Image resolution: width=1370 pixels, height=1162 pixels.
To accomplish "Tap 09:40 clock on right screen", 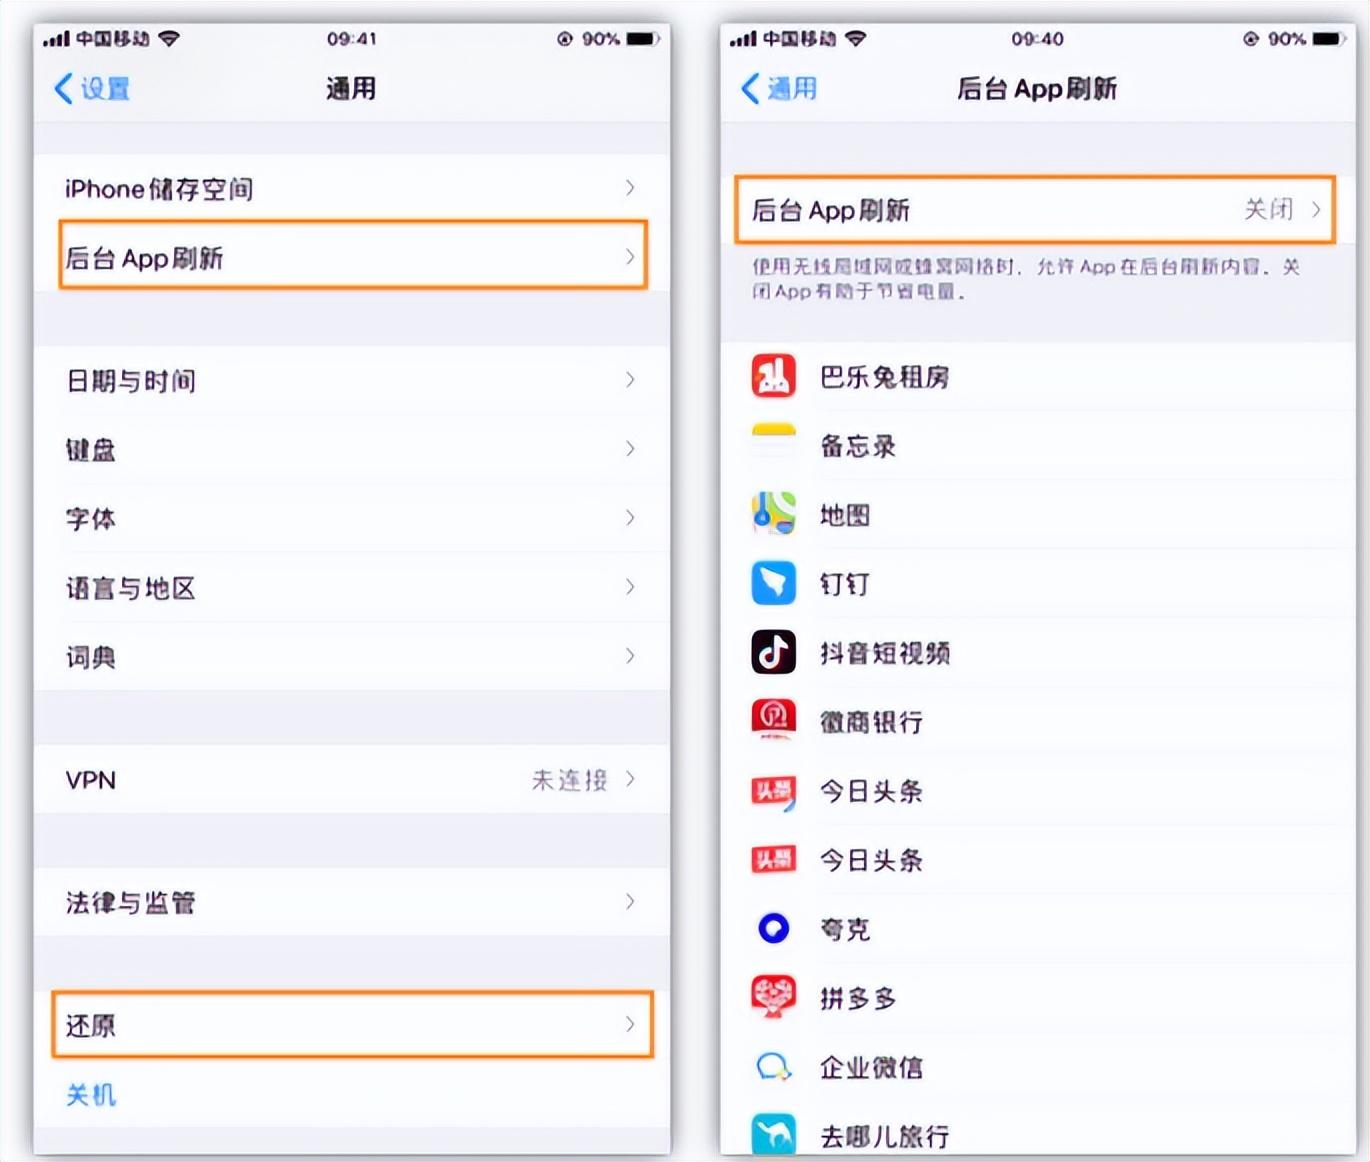I will 1038,39.
